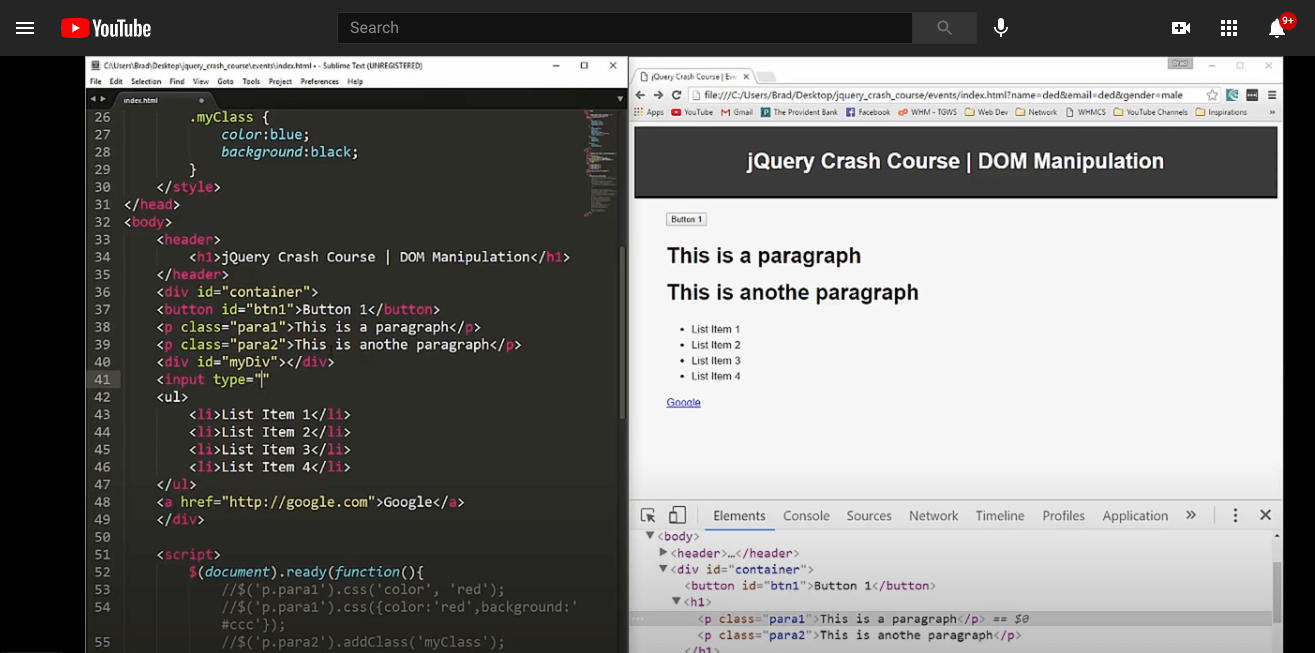The width and height of the screenshot is (1315, 653).
Task: Open the create video camera icon
Action: pyautogui.click(x=1181, y=28)
